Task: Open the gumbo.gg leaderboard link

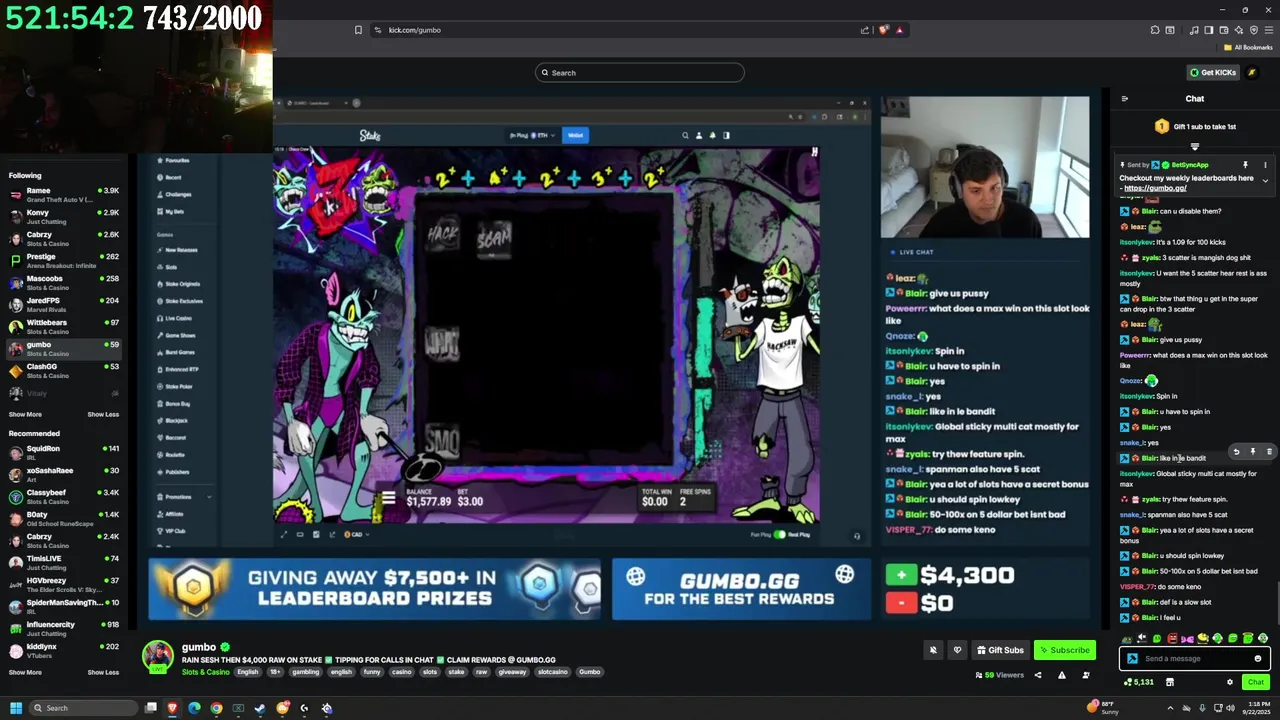Action: 1155,188
